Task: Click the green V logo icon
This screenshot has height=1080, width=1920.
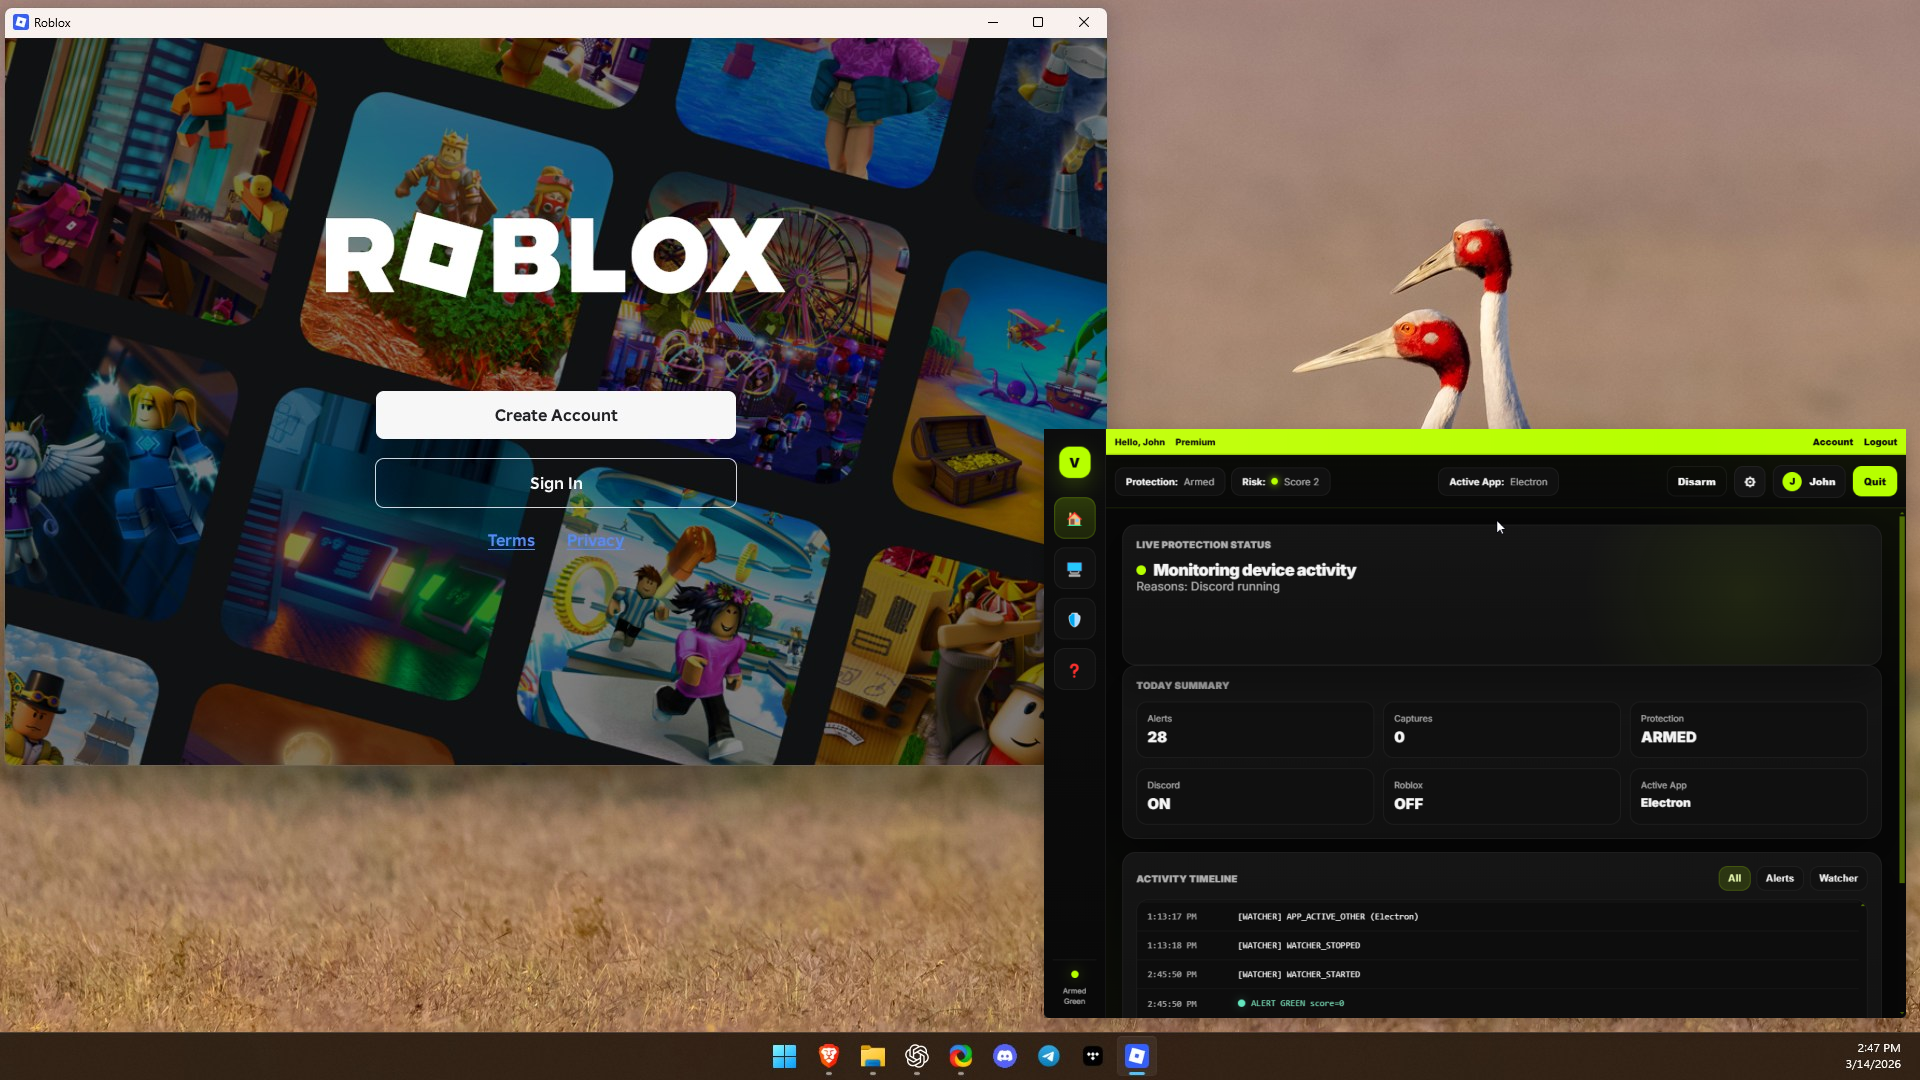Action: click(1074, 463)
